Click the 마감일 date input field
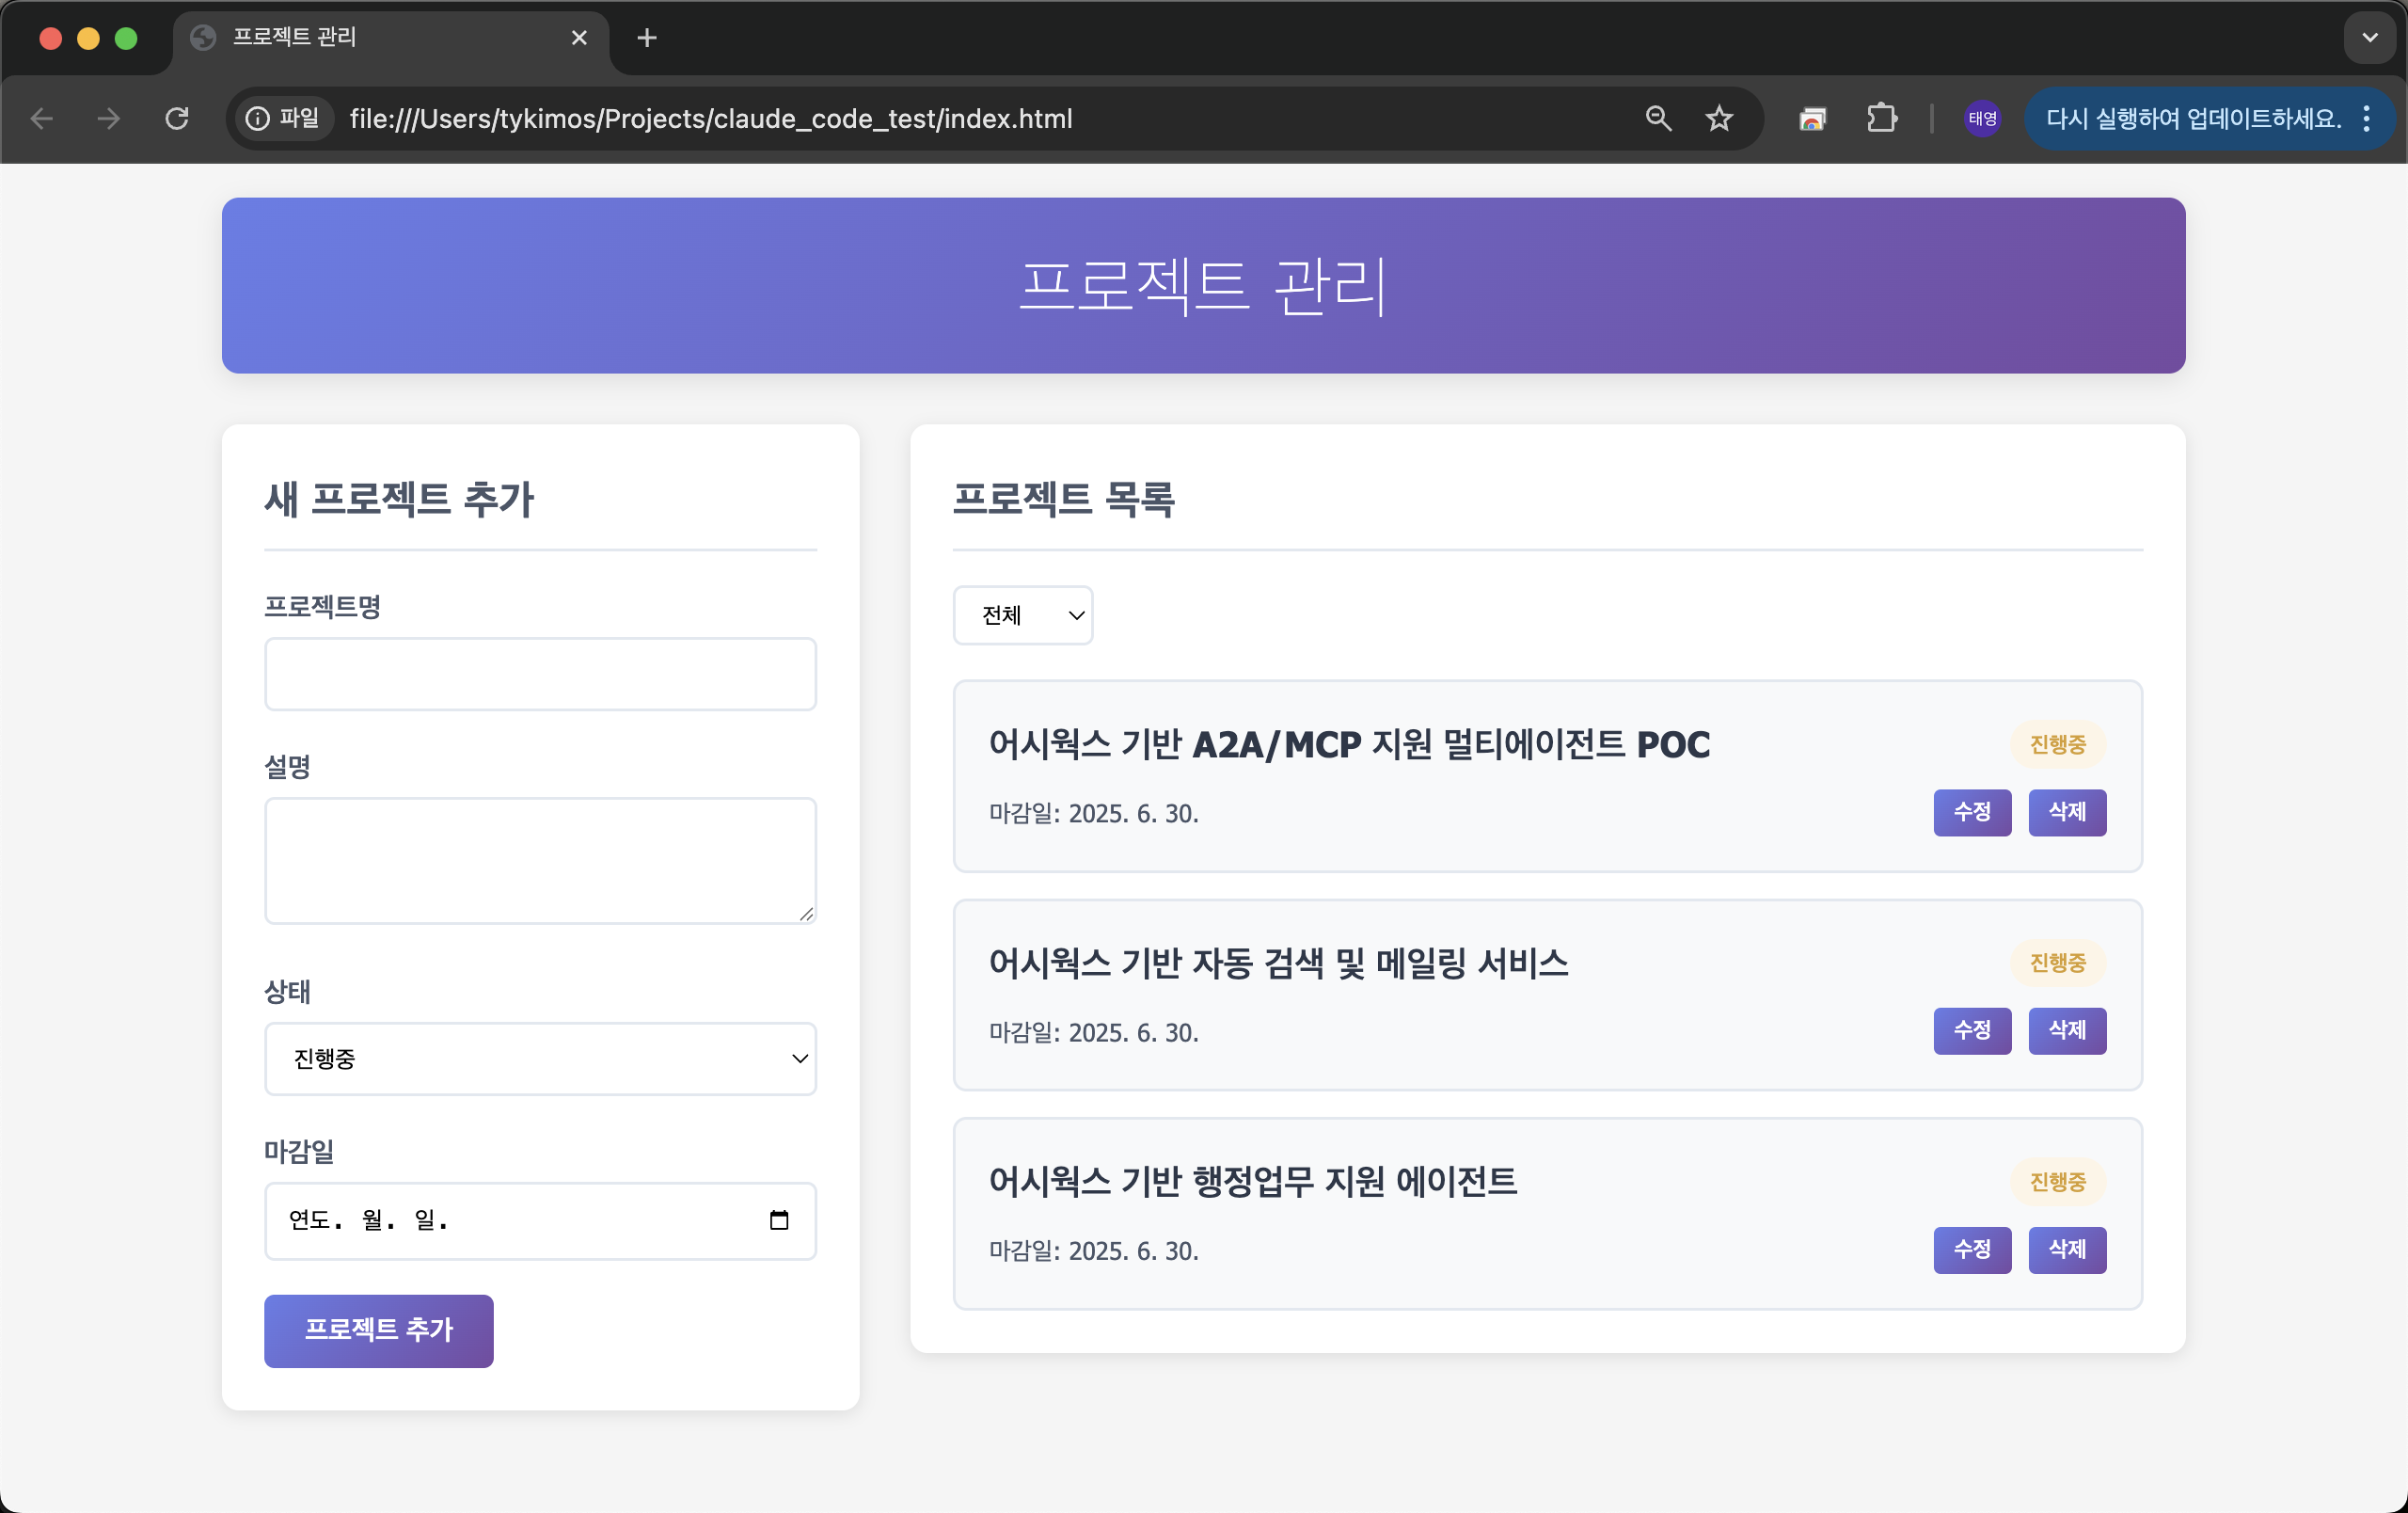 coord(540,1221)
